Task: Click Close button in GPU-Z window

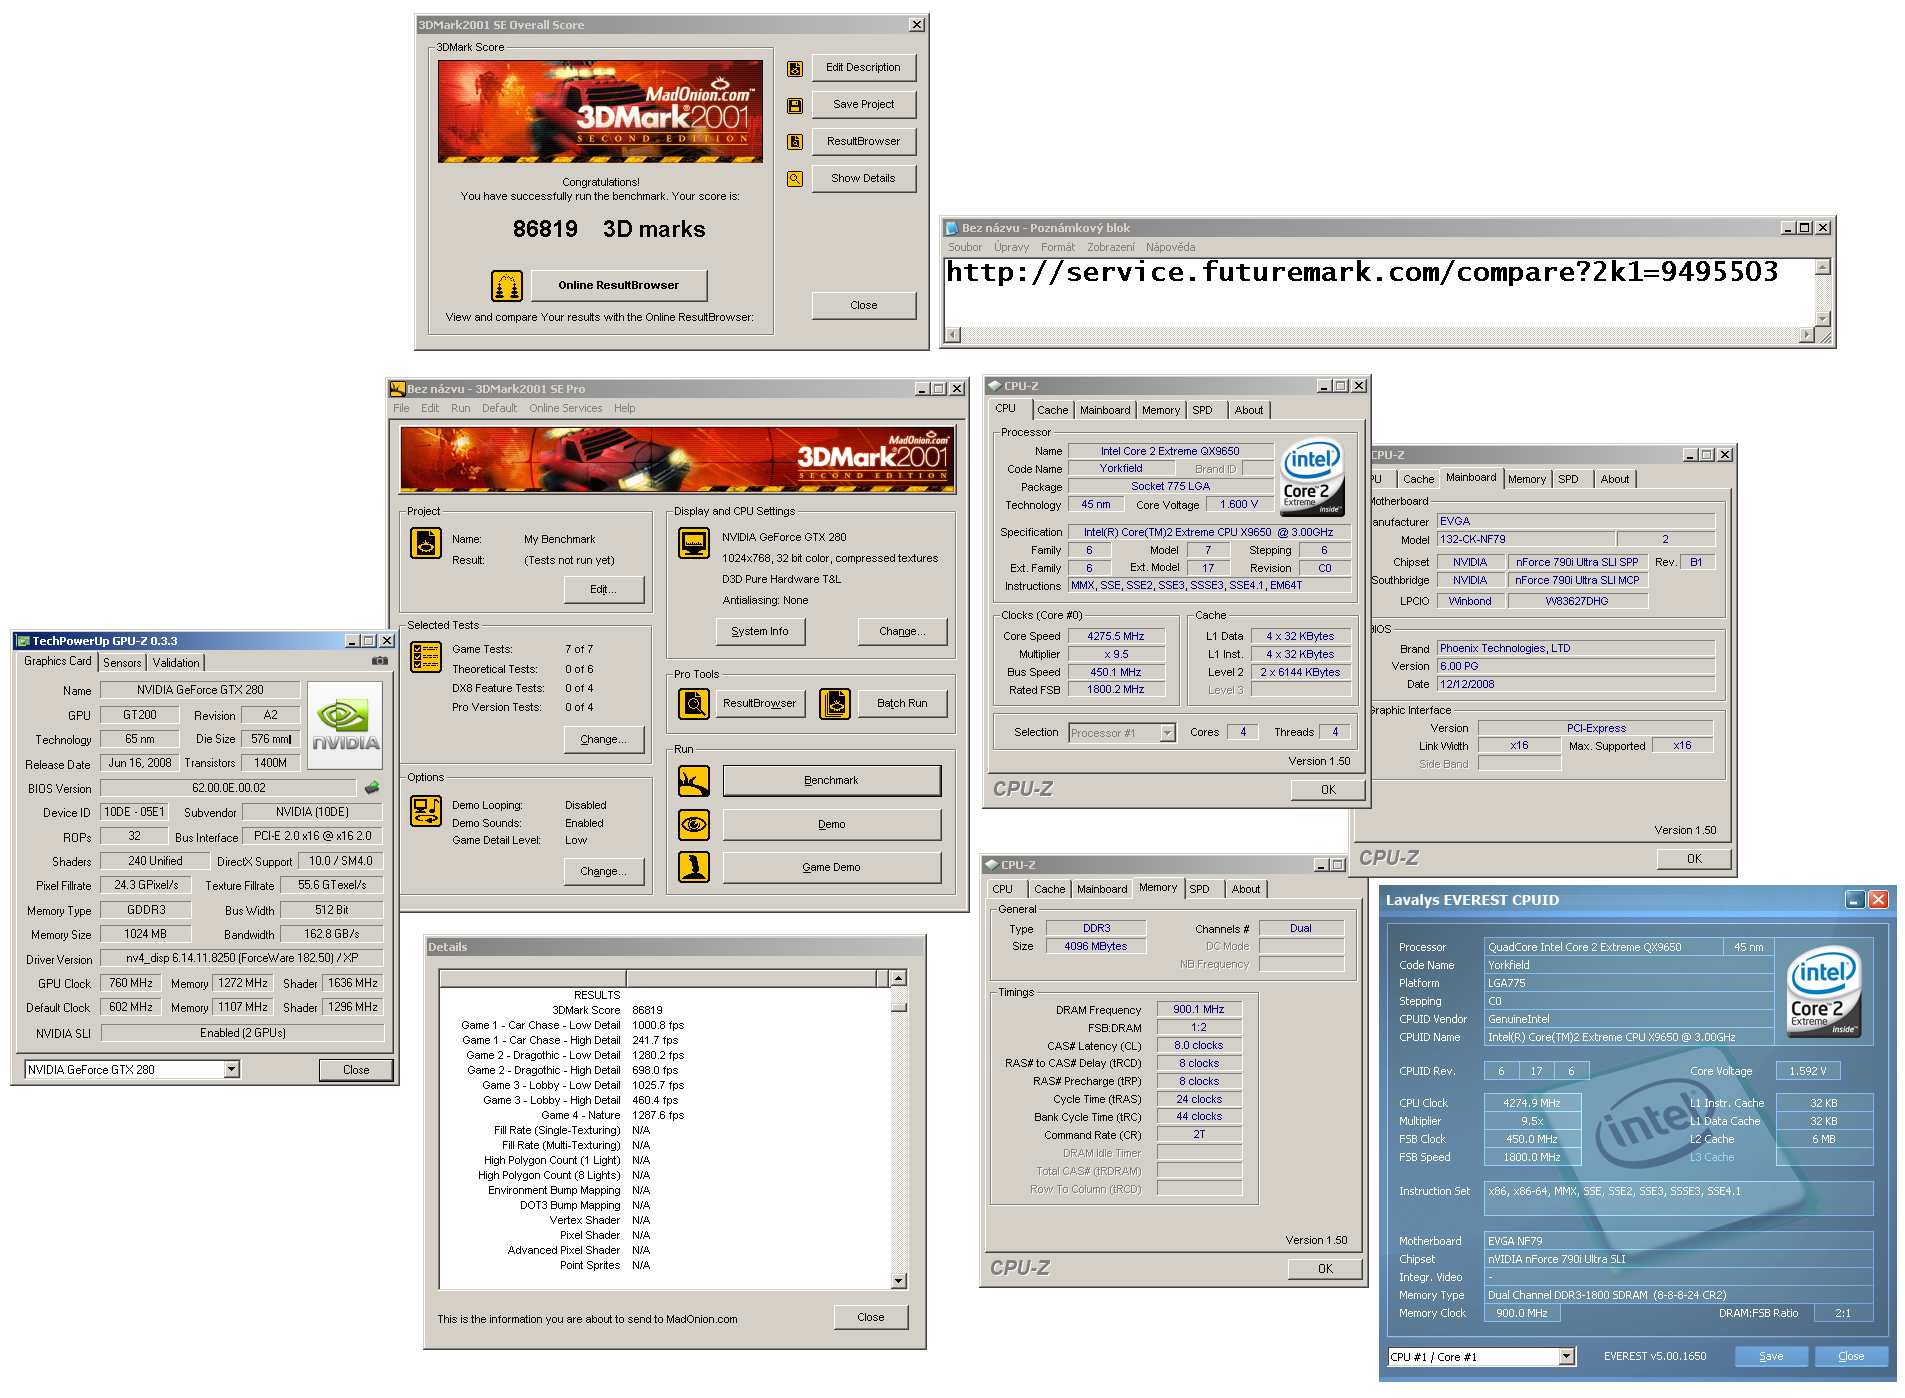Action: 356,1070
